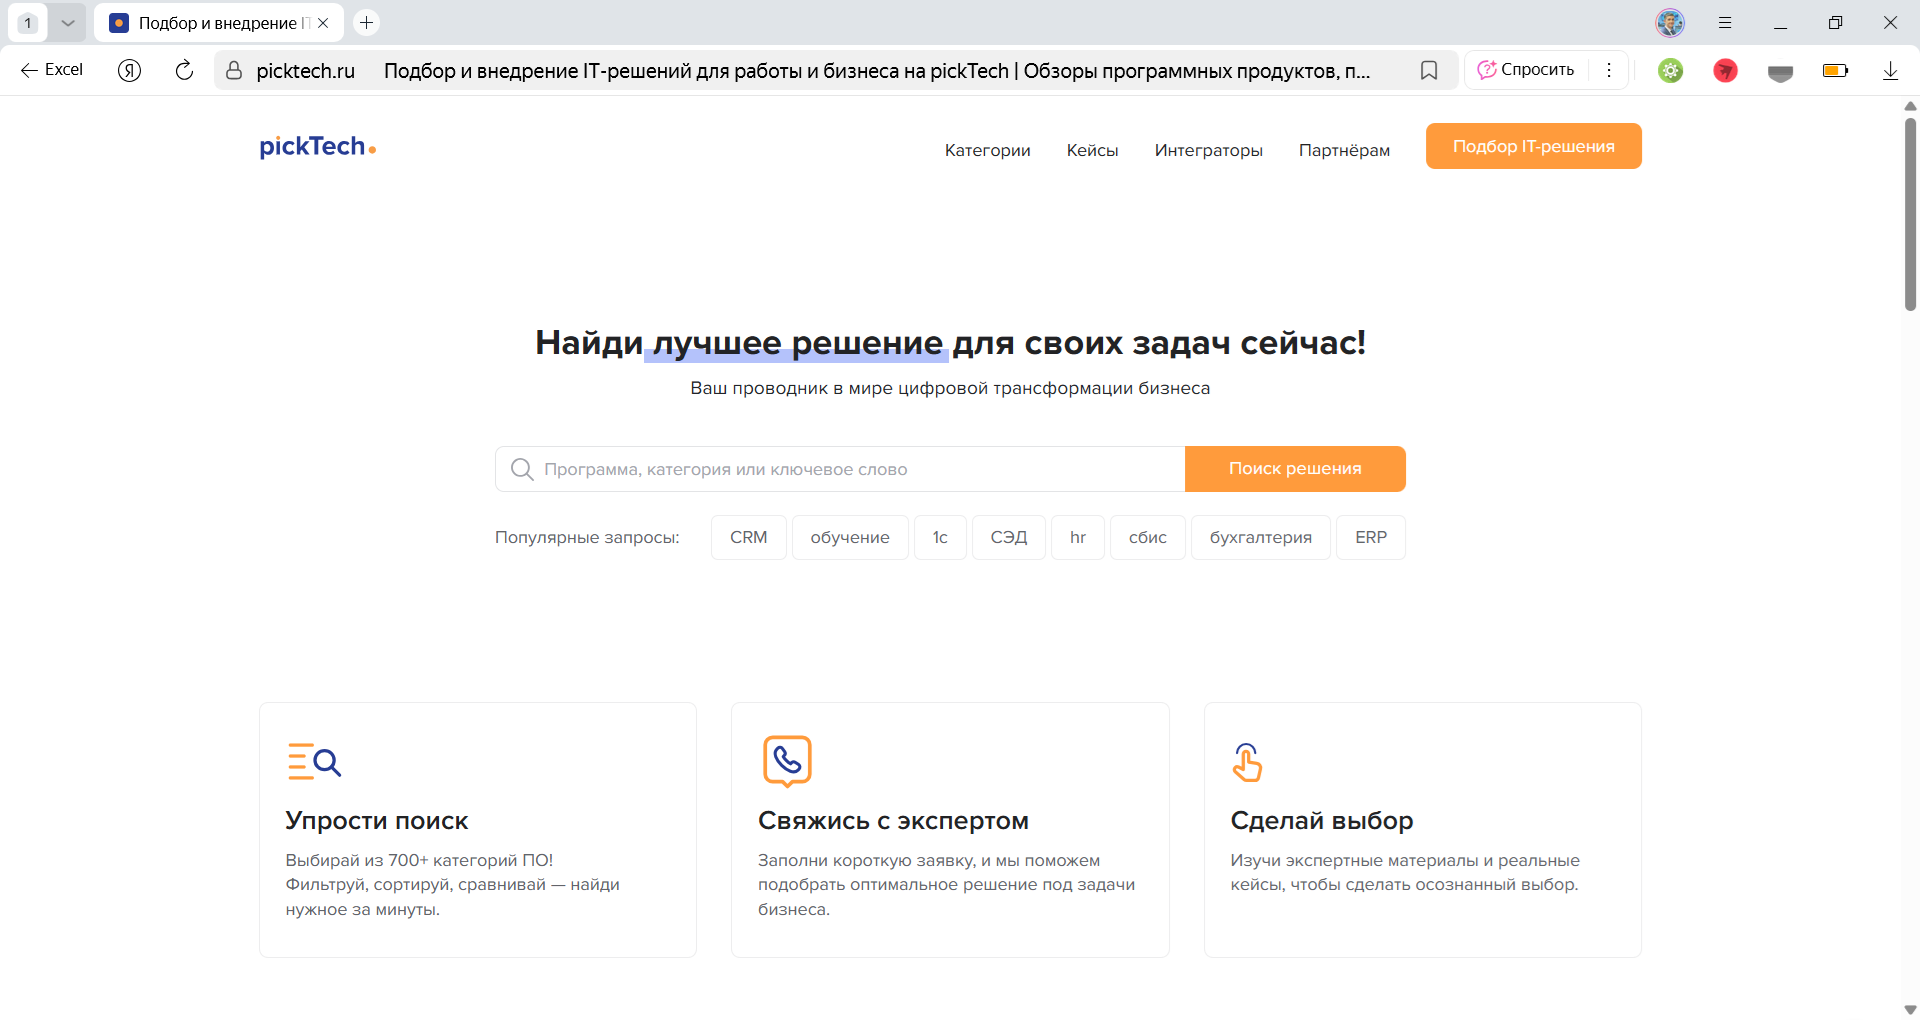
Task: Click the orange battery indicator icon
Action: [1835, 70]
